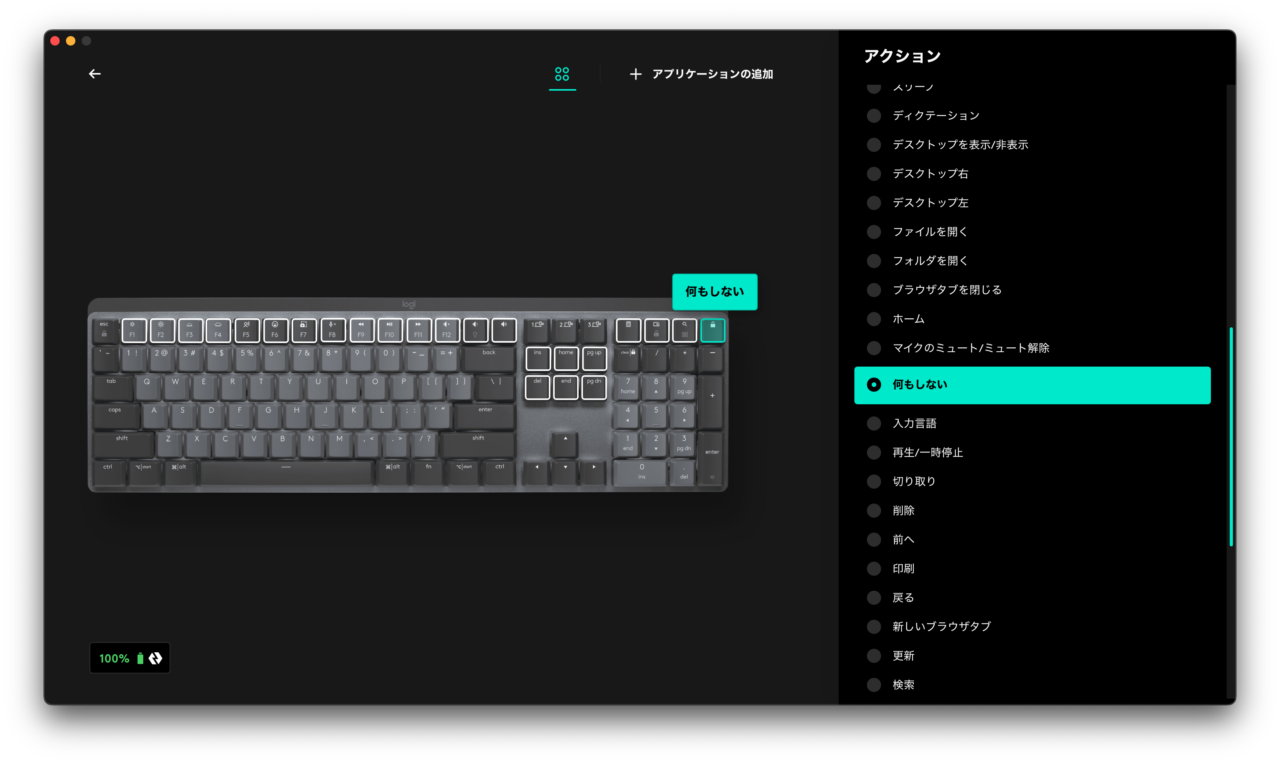Open the all-applications grid icon
1280x763 pixels.
pos(562,74)
